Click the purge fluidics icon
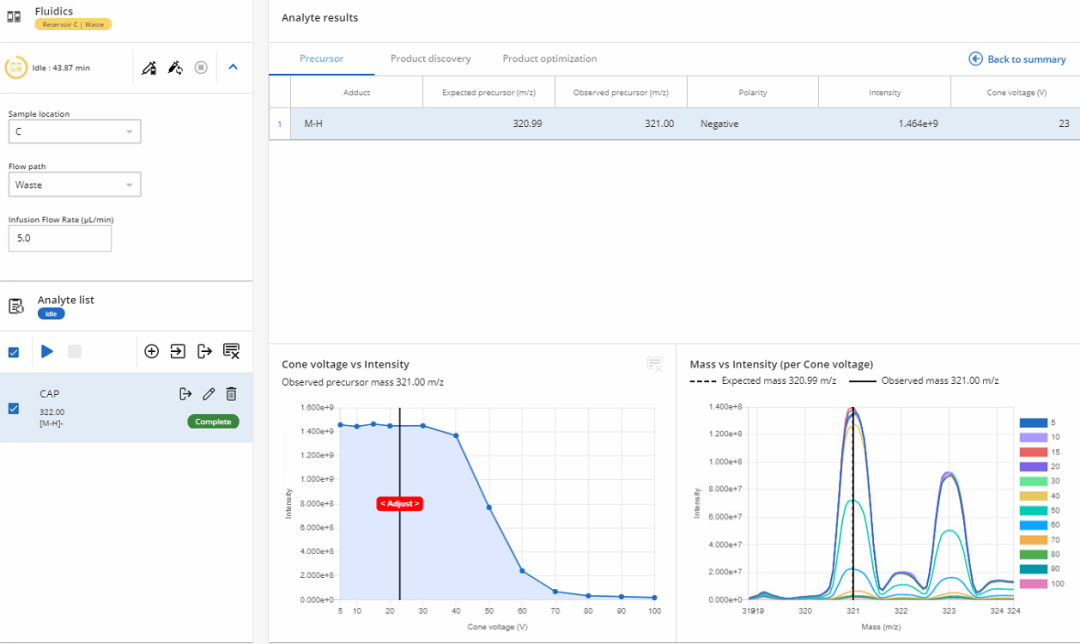Viewport: 1080px width, 644px height. [175, 68]
